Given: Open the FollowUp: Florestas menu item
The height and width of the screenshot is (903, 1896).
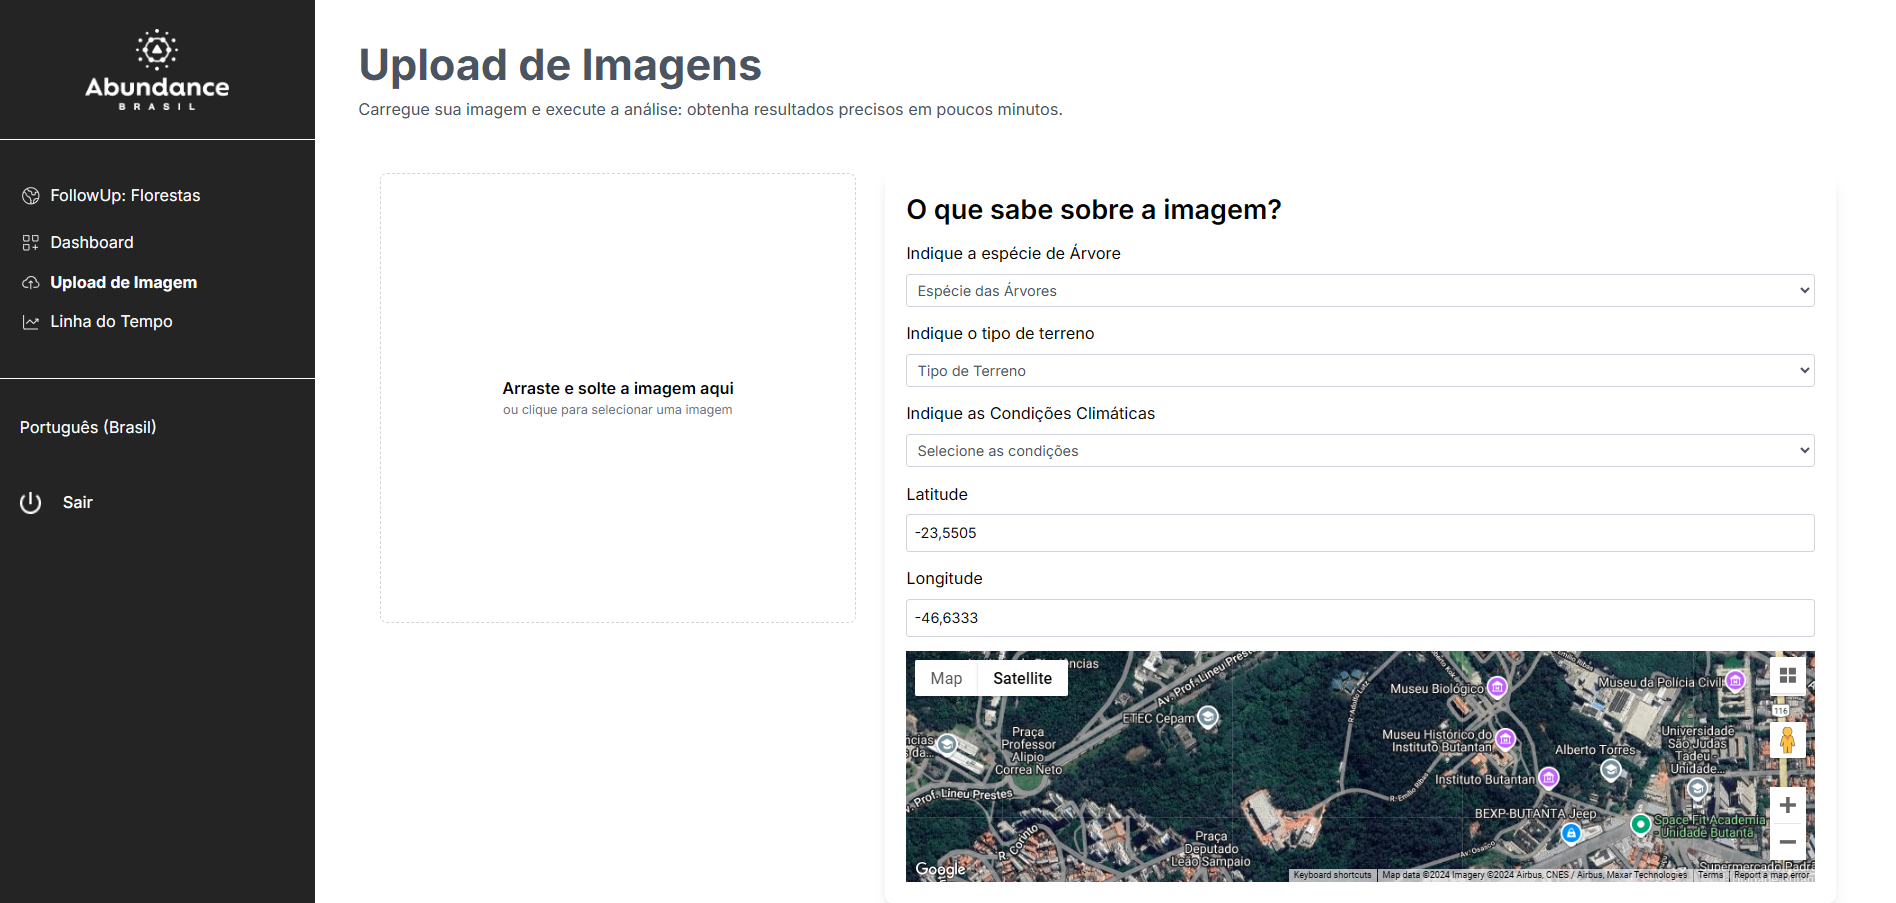Looking at the screenshot, I should 125,196.
